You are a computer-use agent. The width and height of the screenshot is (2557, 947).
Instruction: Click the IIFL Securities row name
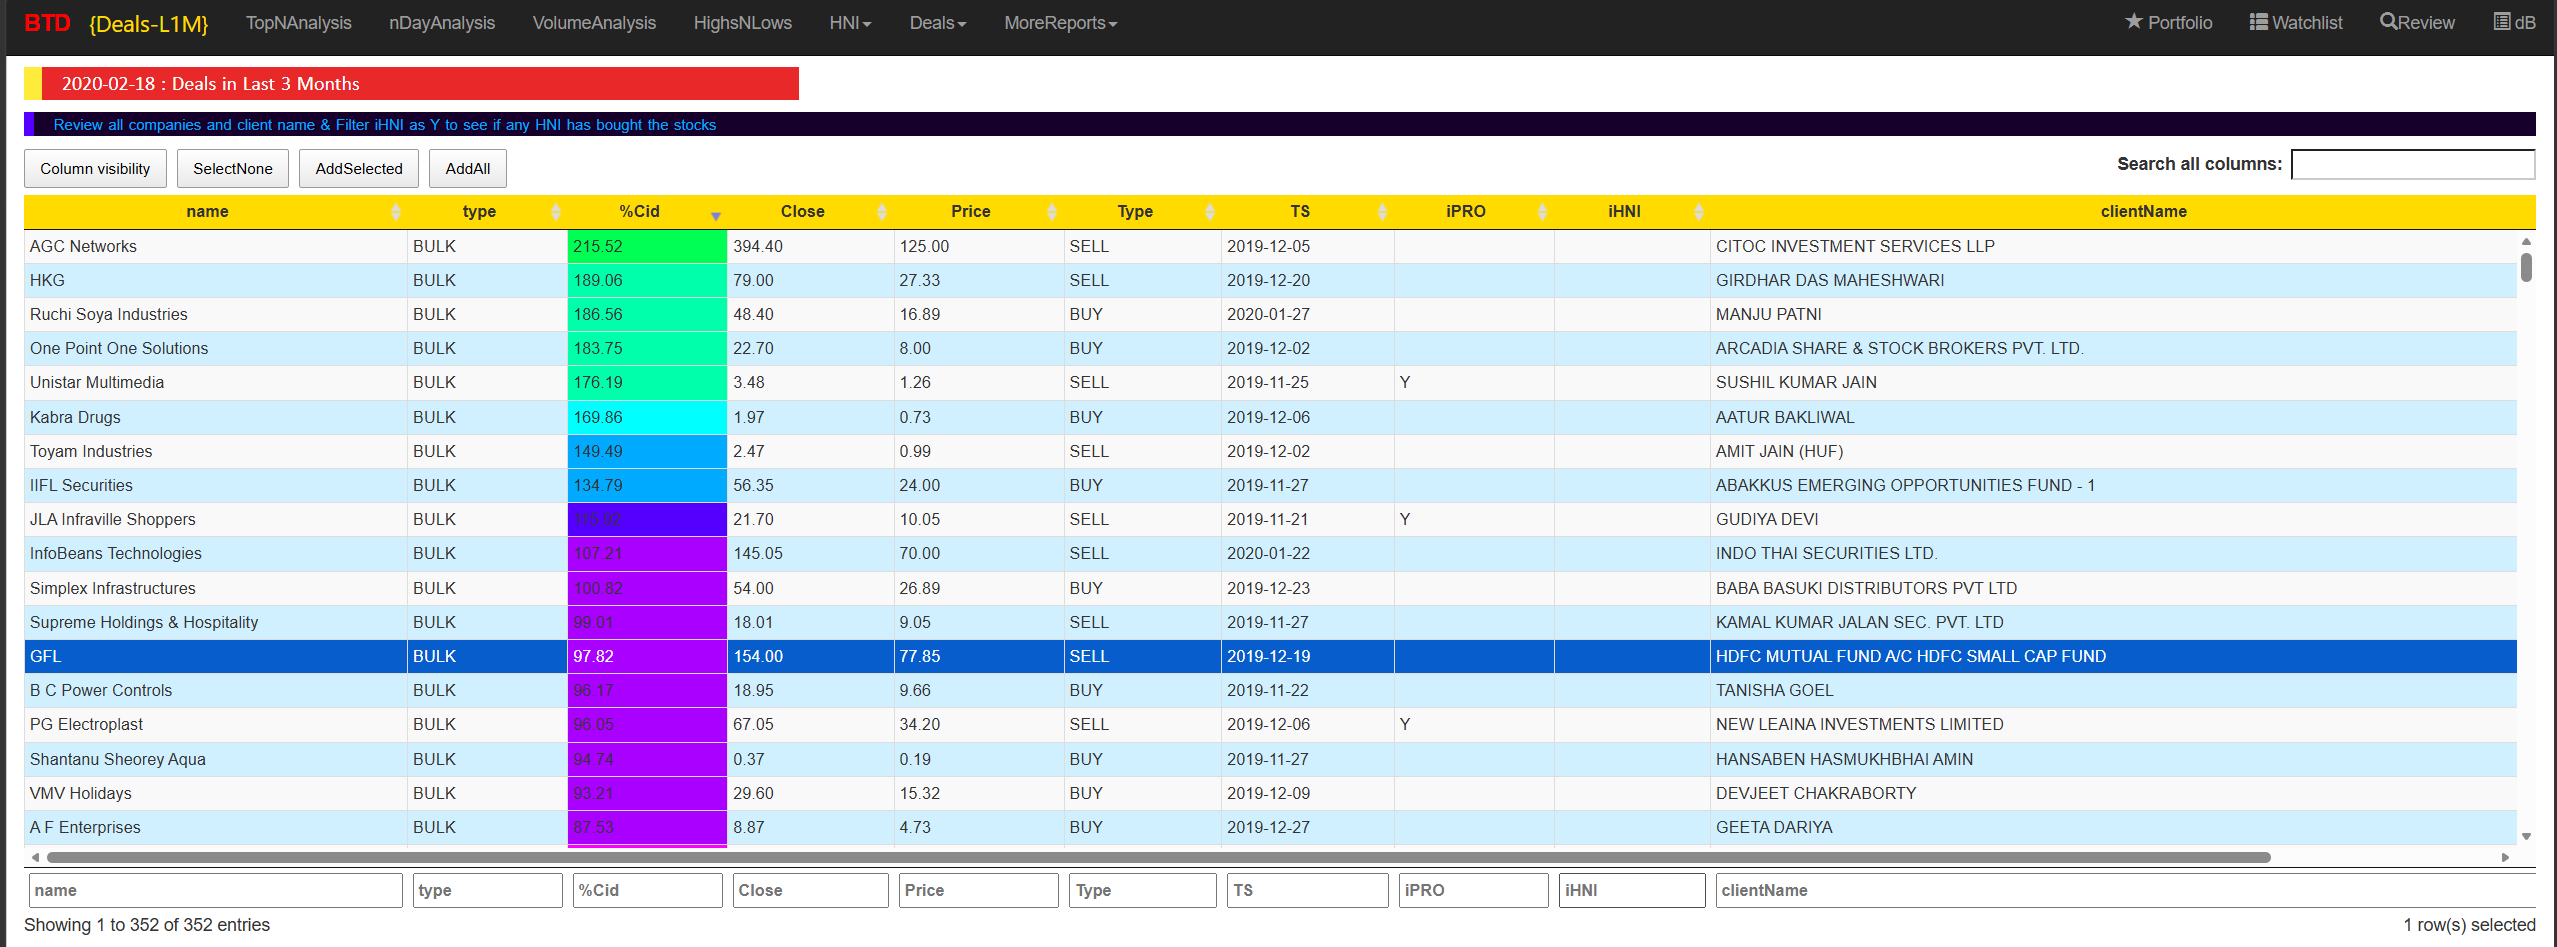coord(81,485)
